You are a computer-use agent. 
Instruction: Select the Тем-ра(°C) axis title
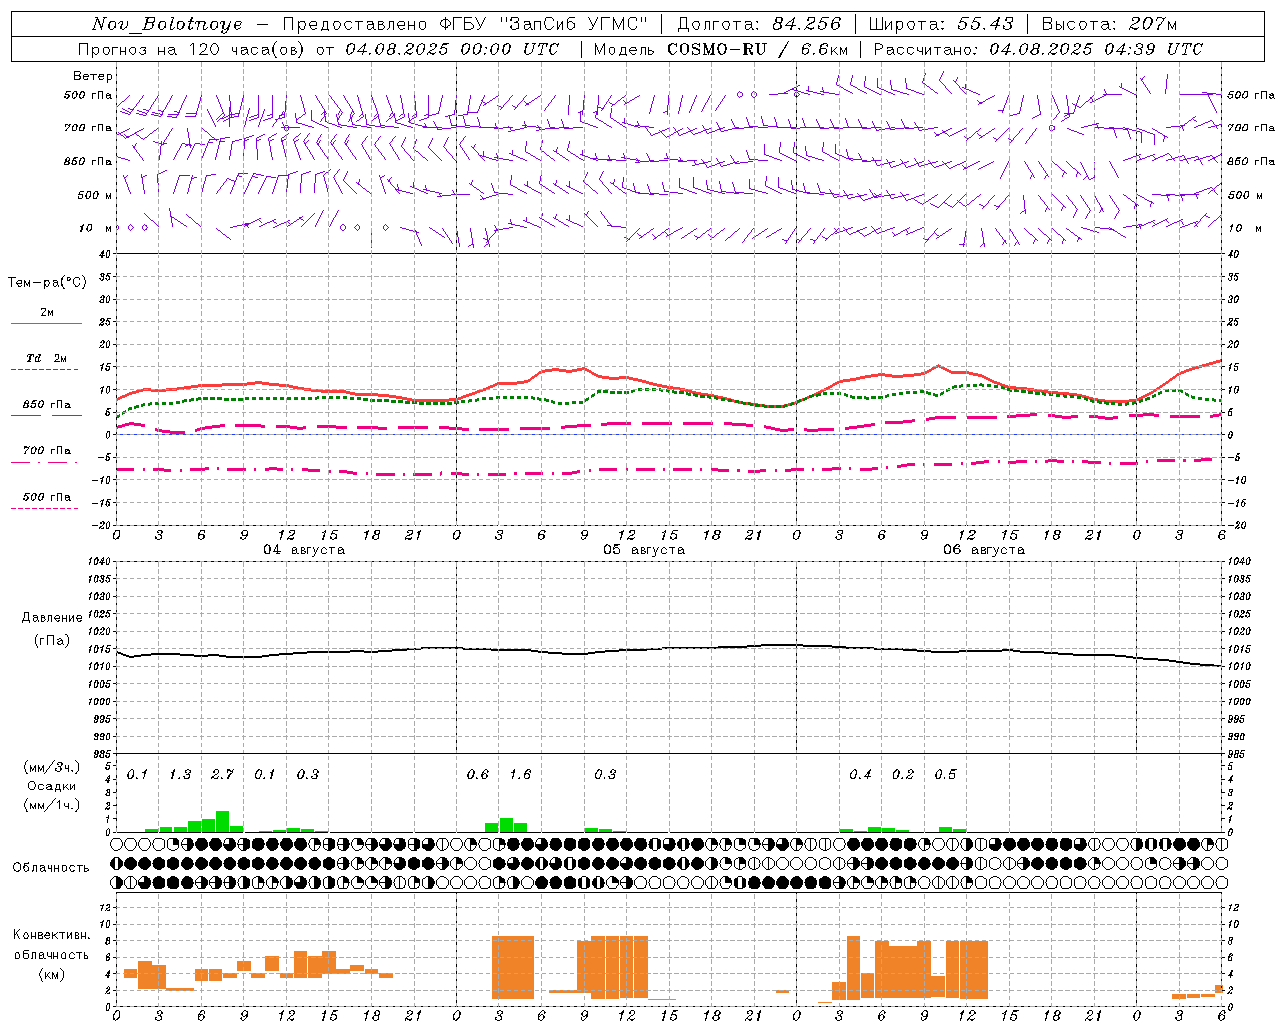[47, 283]
